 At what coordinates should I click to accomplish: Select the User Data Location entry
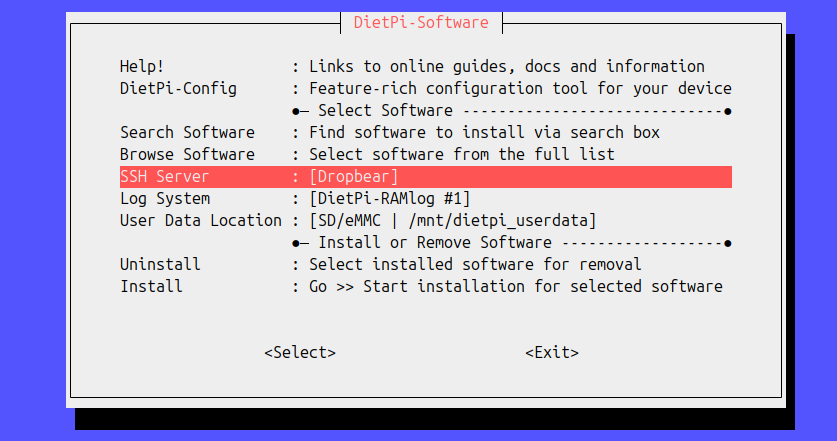(201, 220)
